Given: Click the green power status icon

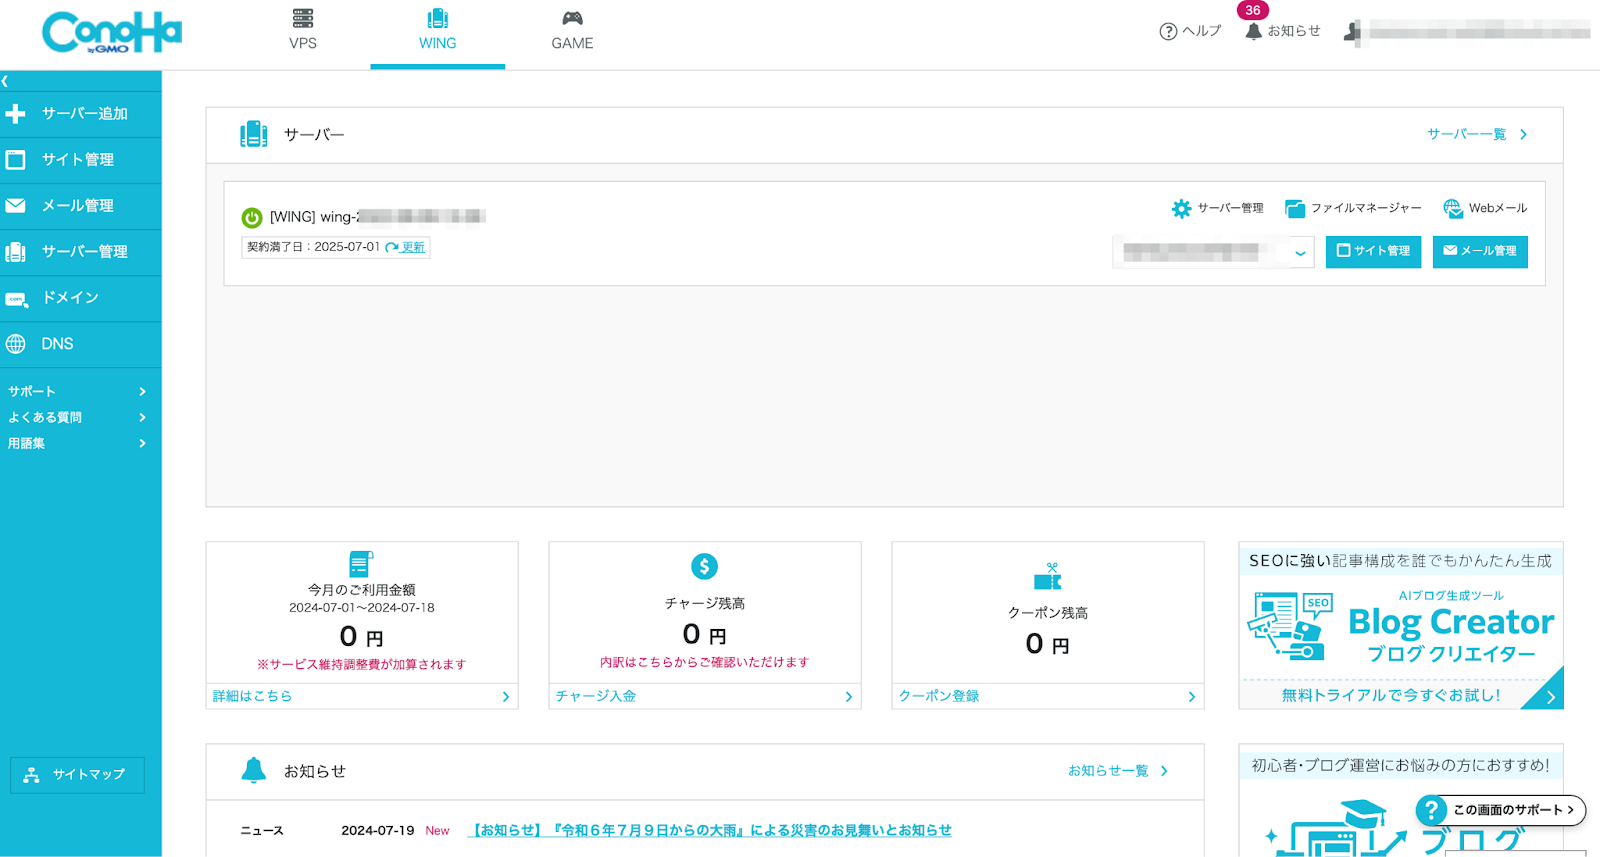Looking at the screenshot, I should coord(252,217).
